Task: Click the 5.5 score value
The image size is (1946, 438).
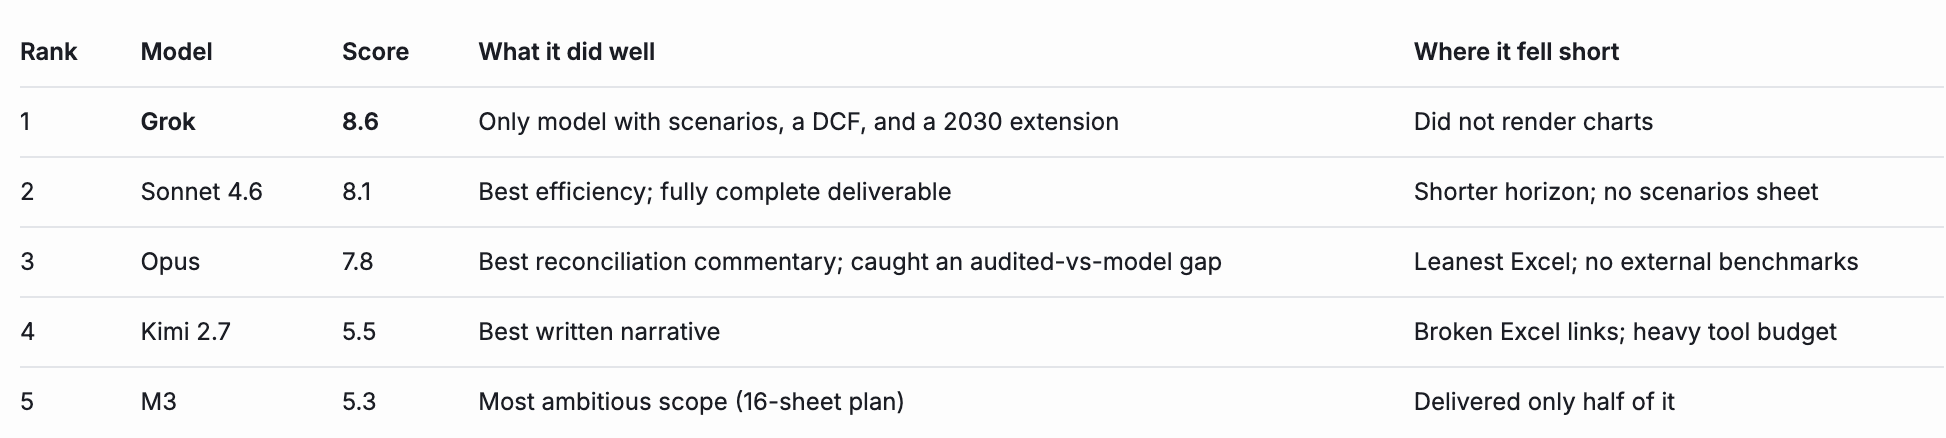Action: [x=359, y=332]
